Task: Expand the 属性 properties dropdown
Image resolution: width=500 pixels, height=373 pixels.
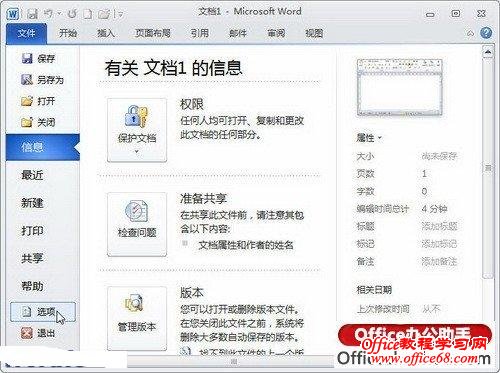Action: (369, 138)
